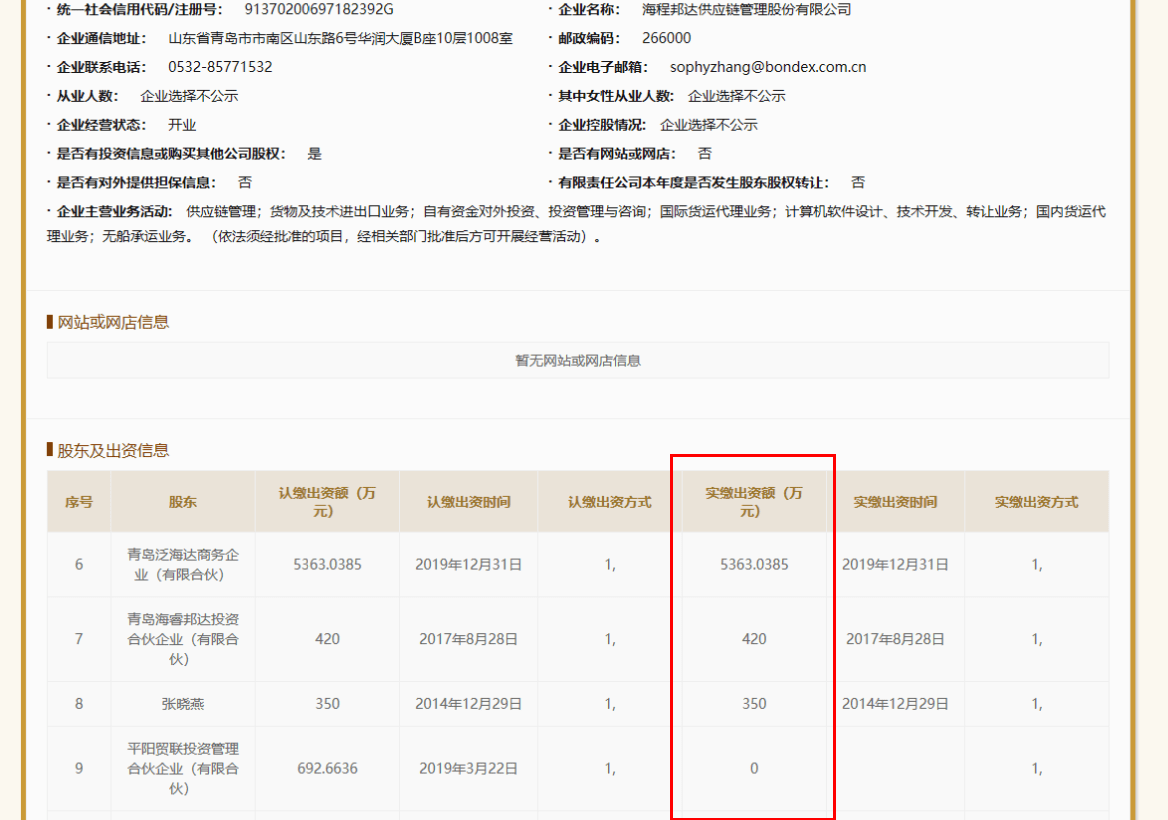1168x820 pixels.
Task: Click the paid-in amount 5363.0385 in row 6
Action: 754,564
